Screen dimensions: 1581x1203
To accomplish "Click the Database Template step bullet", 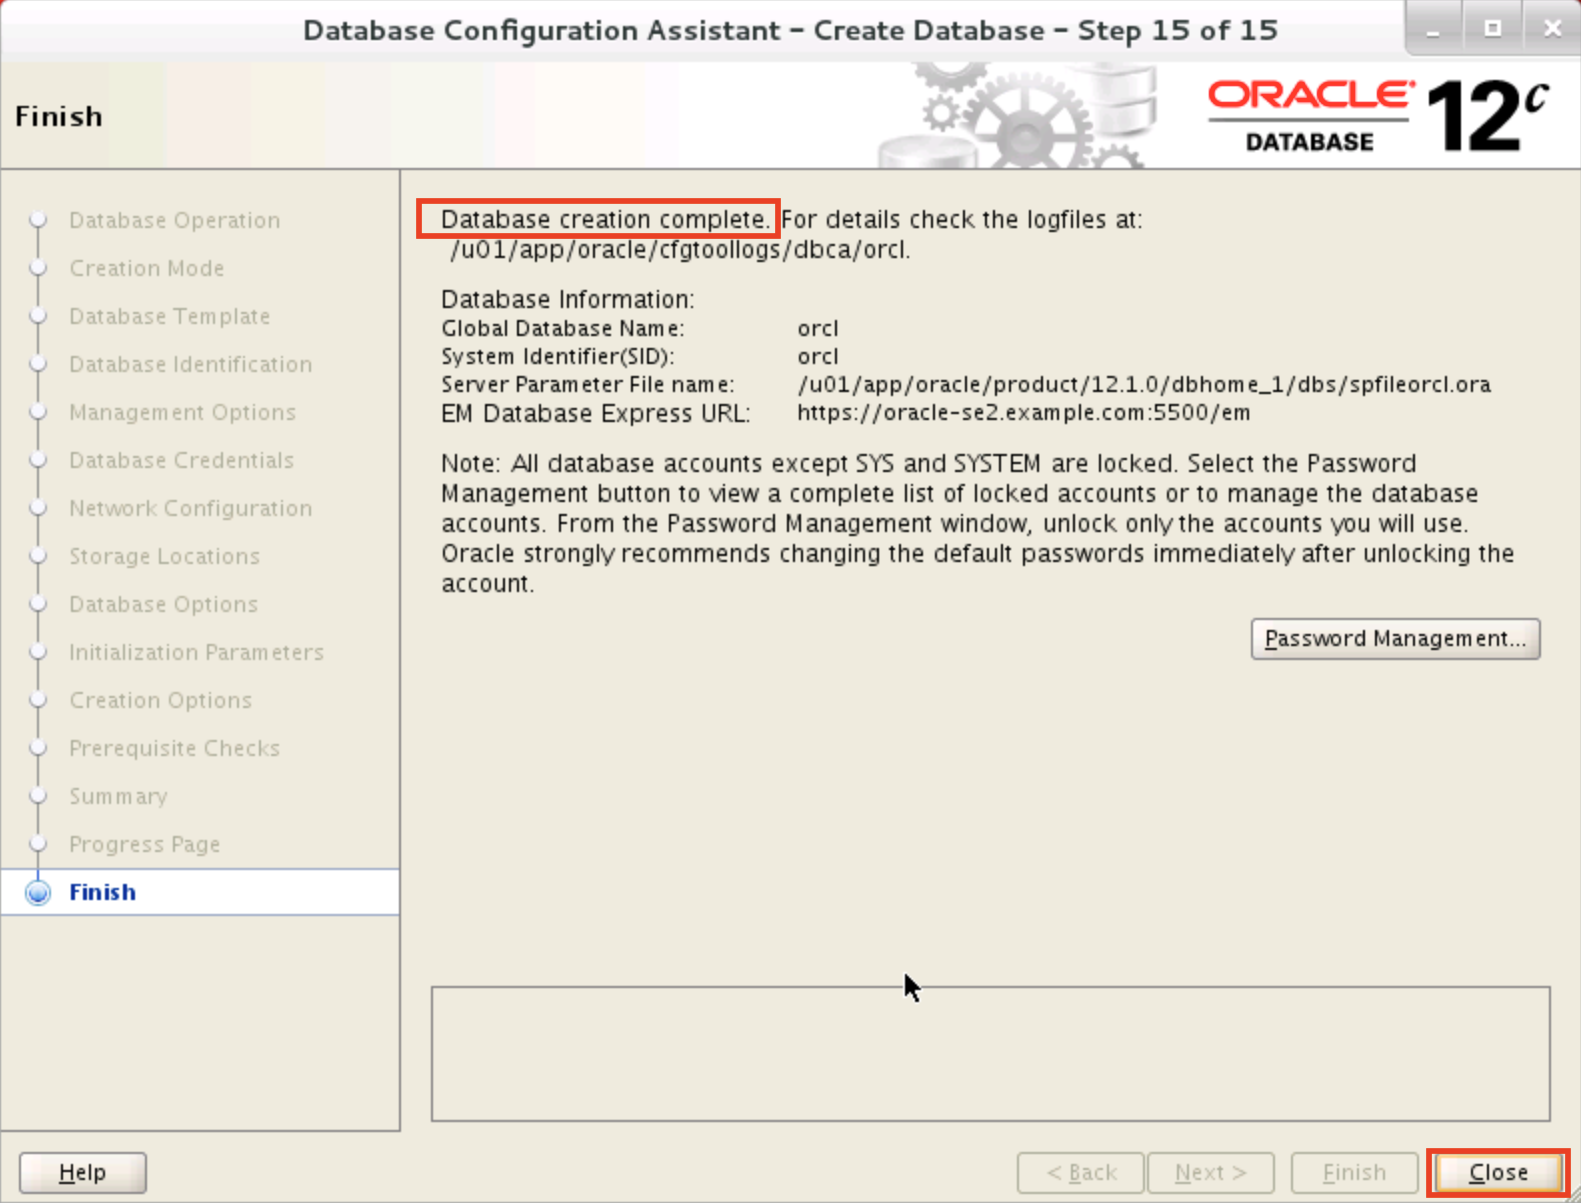I will click(x=38, y=316).
